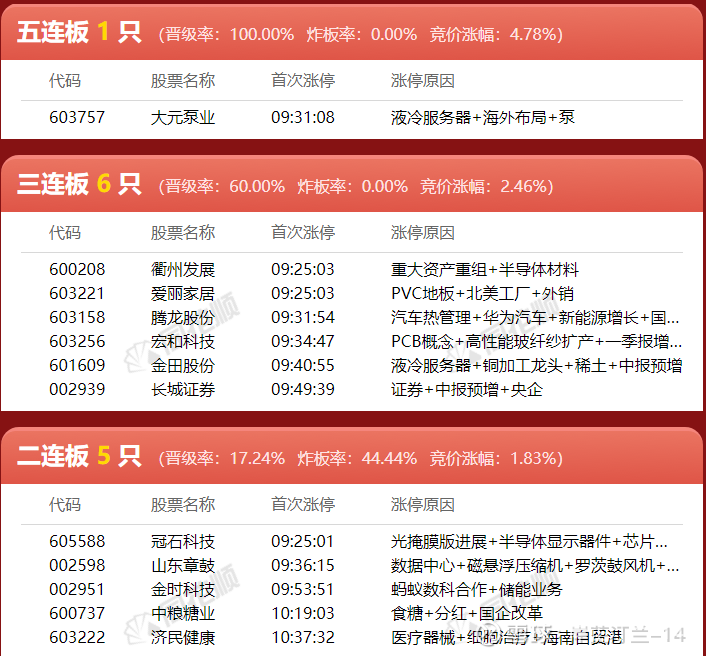Click 竞价涨幅 2.46% in 三连板 header
The width and height of the screenshot is (706, 656).
coord(484,186)
